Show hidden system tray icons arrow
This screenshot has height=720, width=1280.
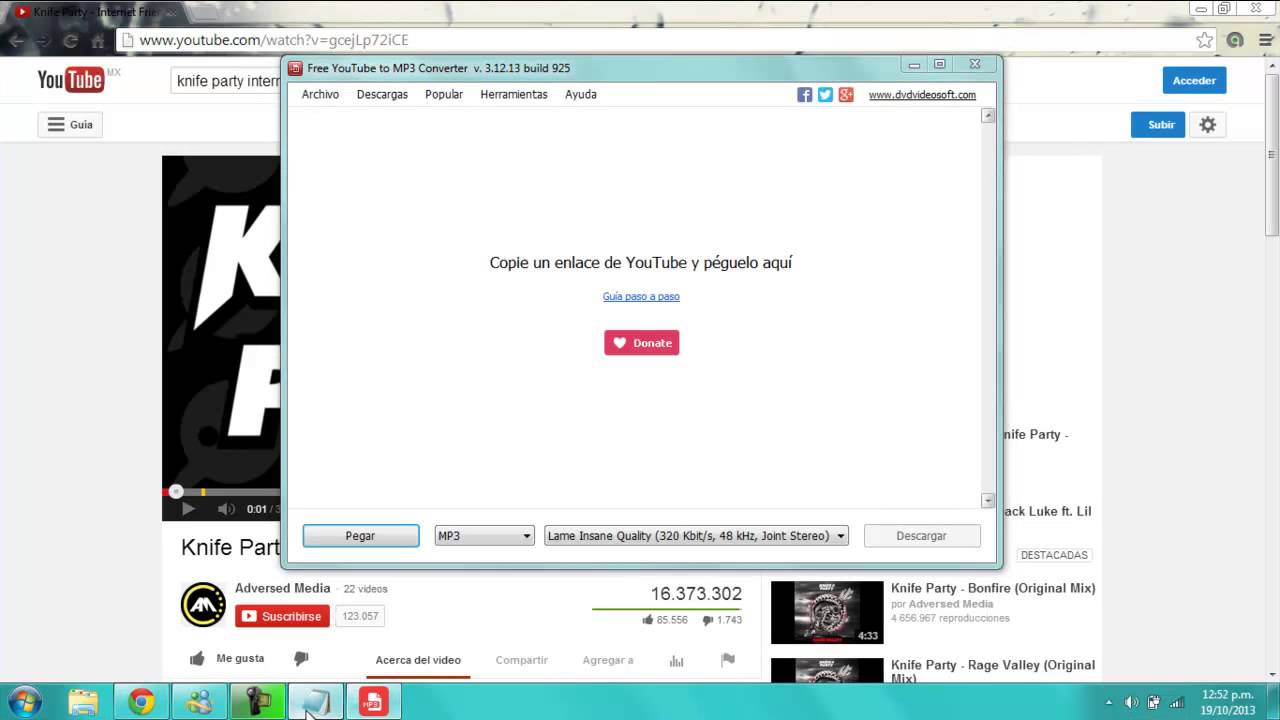[x=1108, y=702]
